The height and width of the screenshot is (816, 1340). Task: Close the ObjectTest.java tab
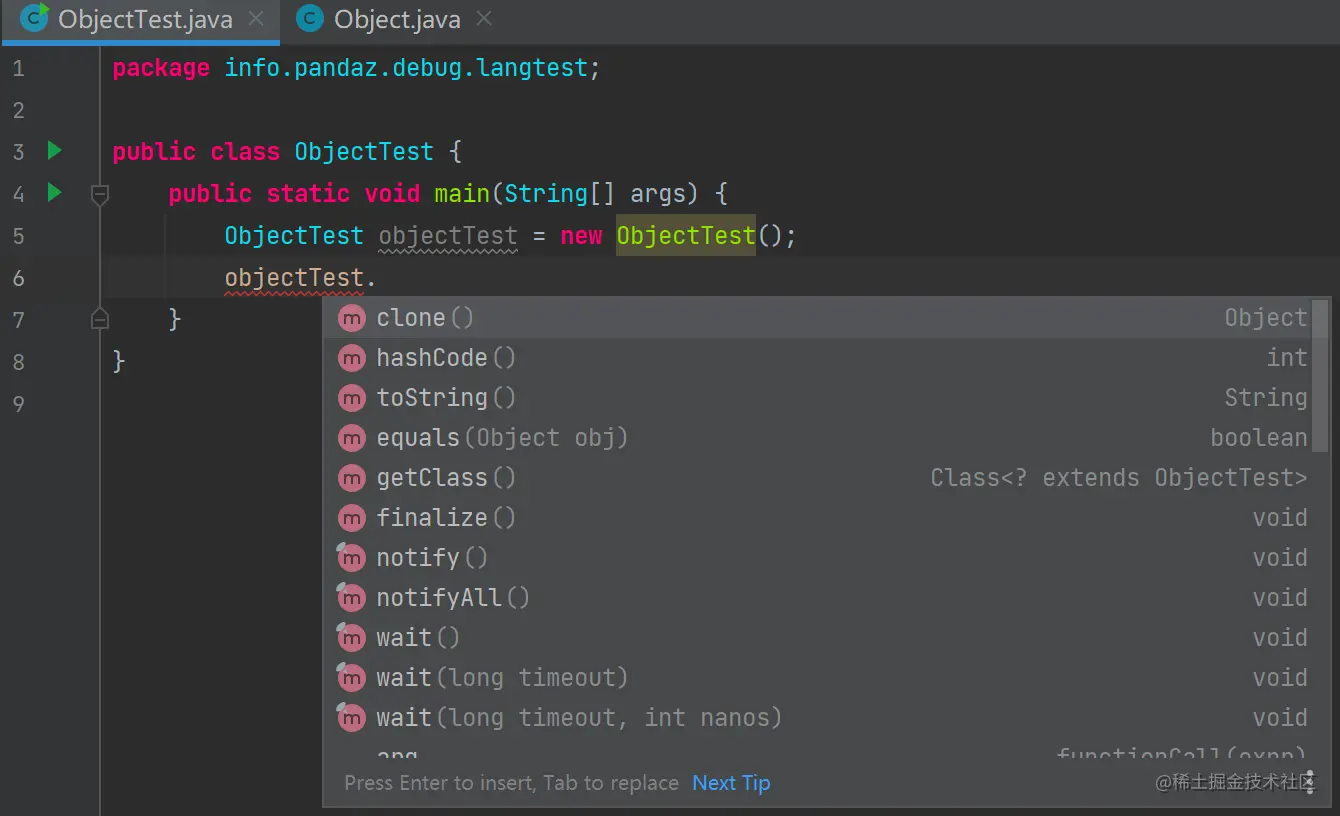click(256, 19)
